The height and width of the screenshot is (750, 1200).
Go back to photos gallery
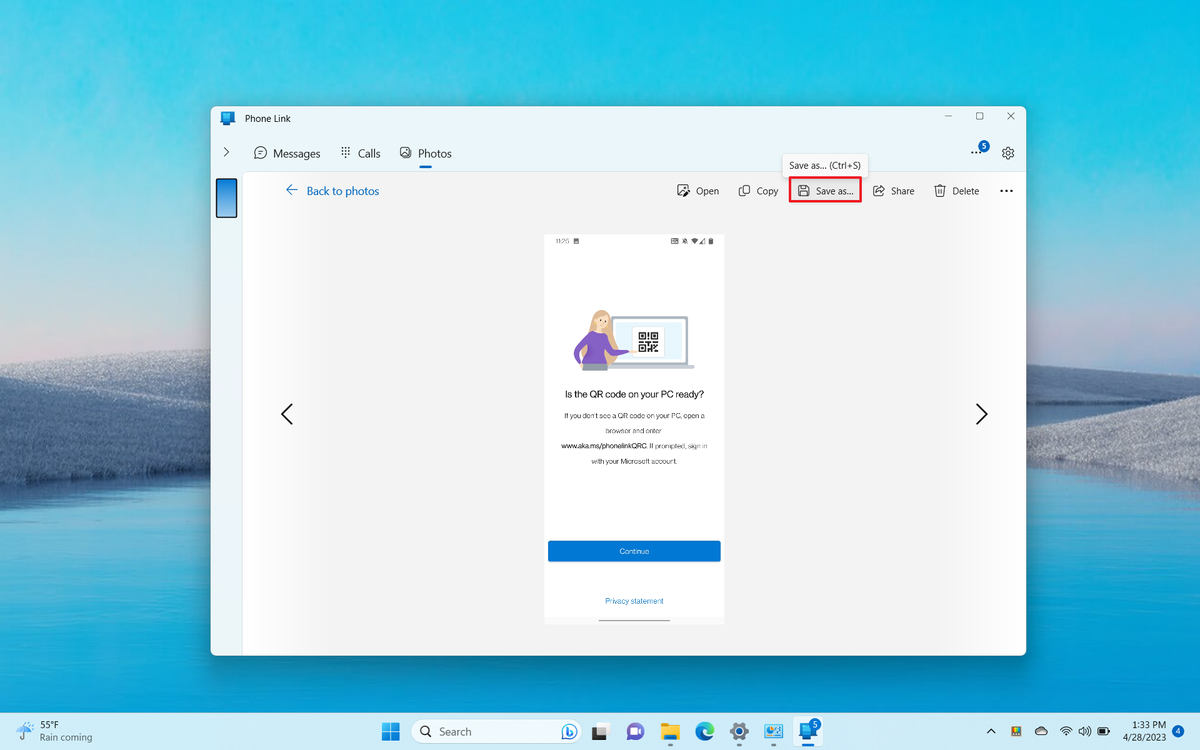(332, 190)
